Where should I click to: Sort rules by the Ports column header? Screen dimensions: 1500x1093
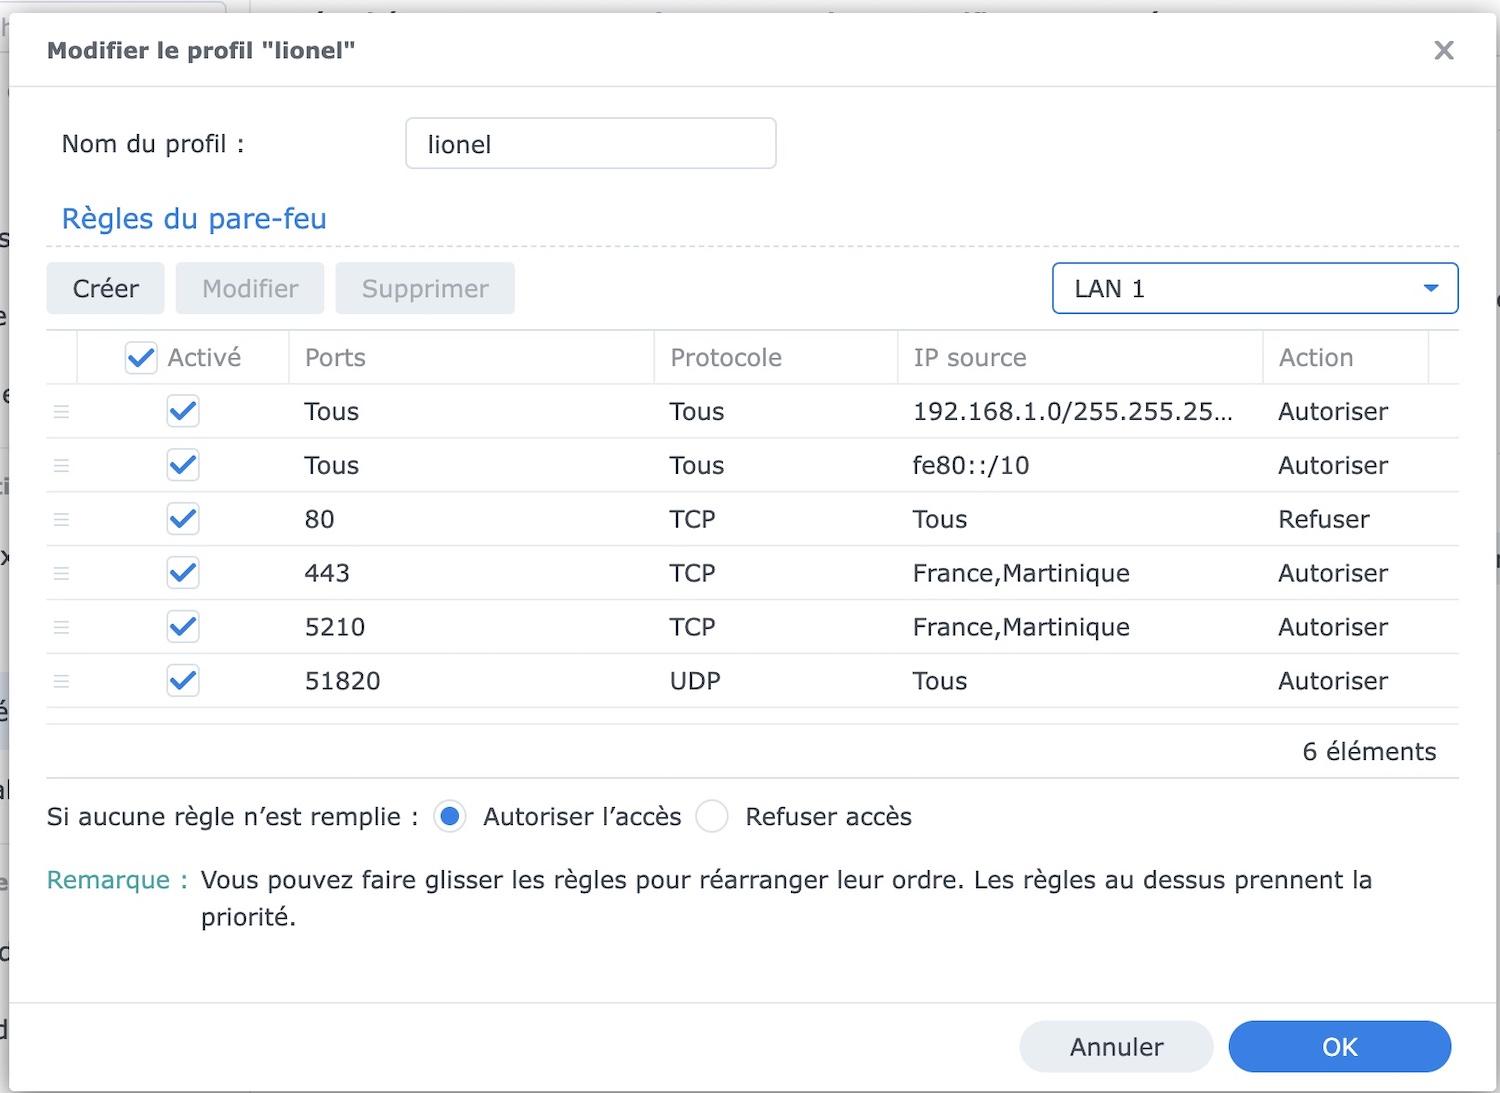click(x=335, y=358)
